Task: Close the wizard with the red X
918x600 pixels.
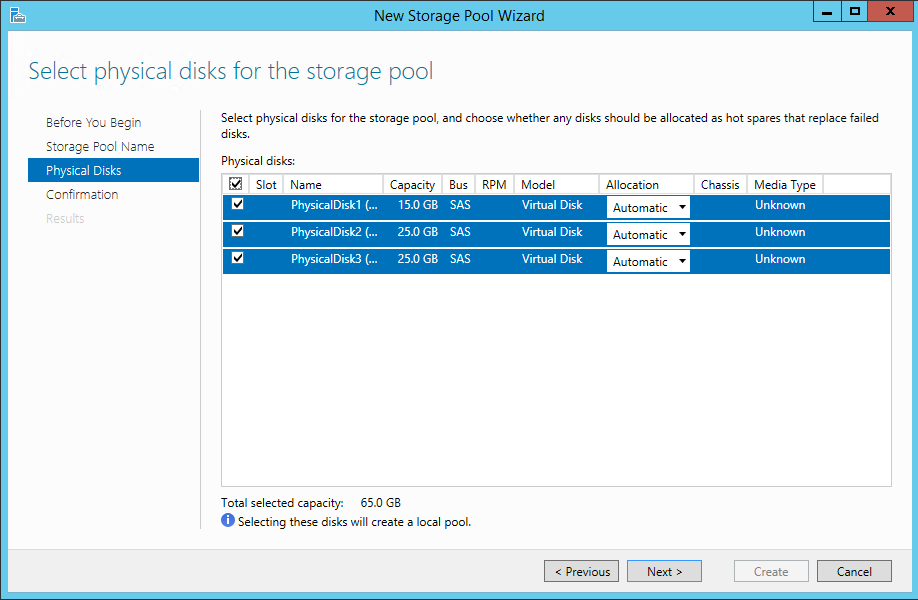Action: click(x=890, y=12)
